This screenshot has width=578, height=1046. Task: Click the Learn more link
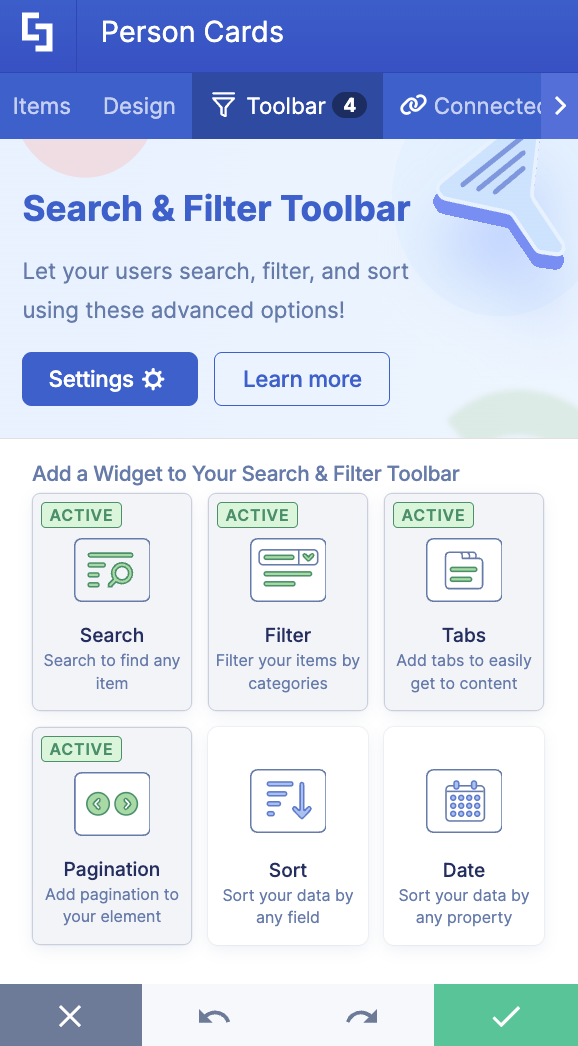pos(301,379)
